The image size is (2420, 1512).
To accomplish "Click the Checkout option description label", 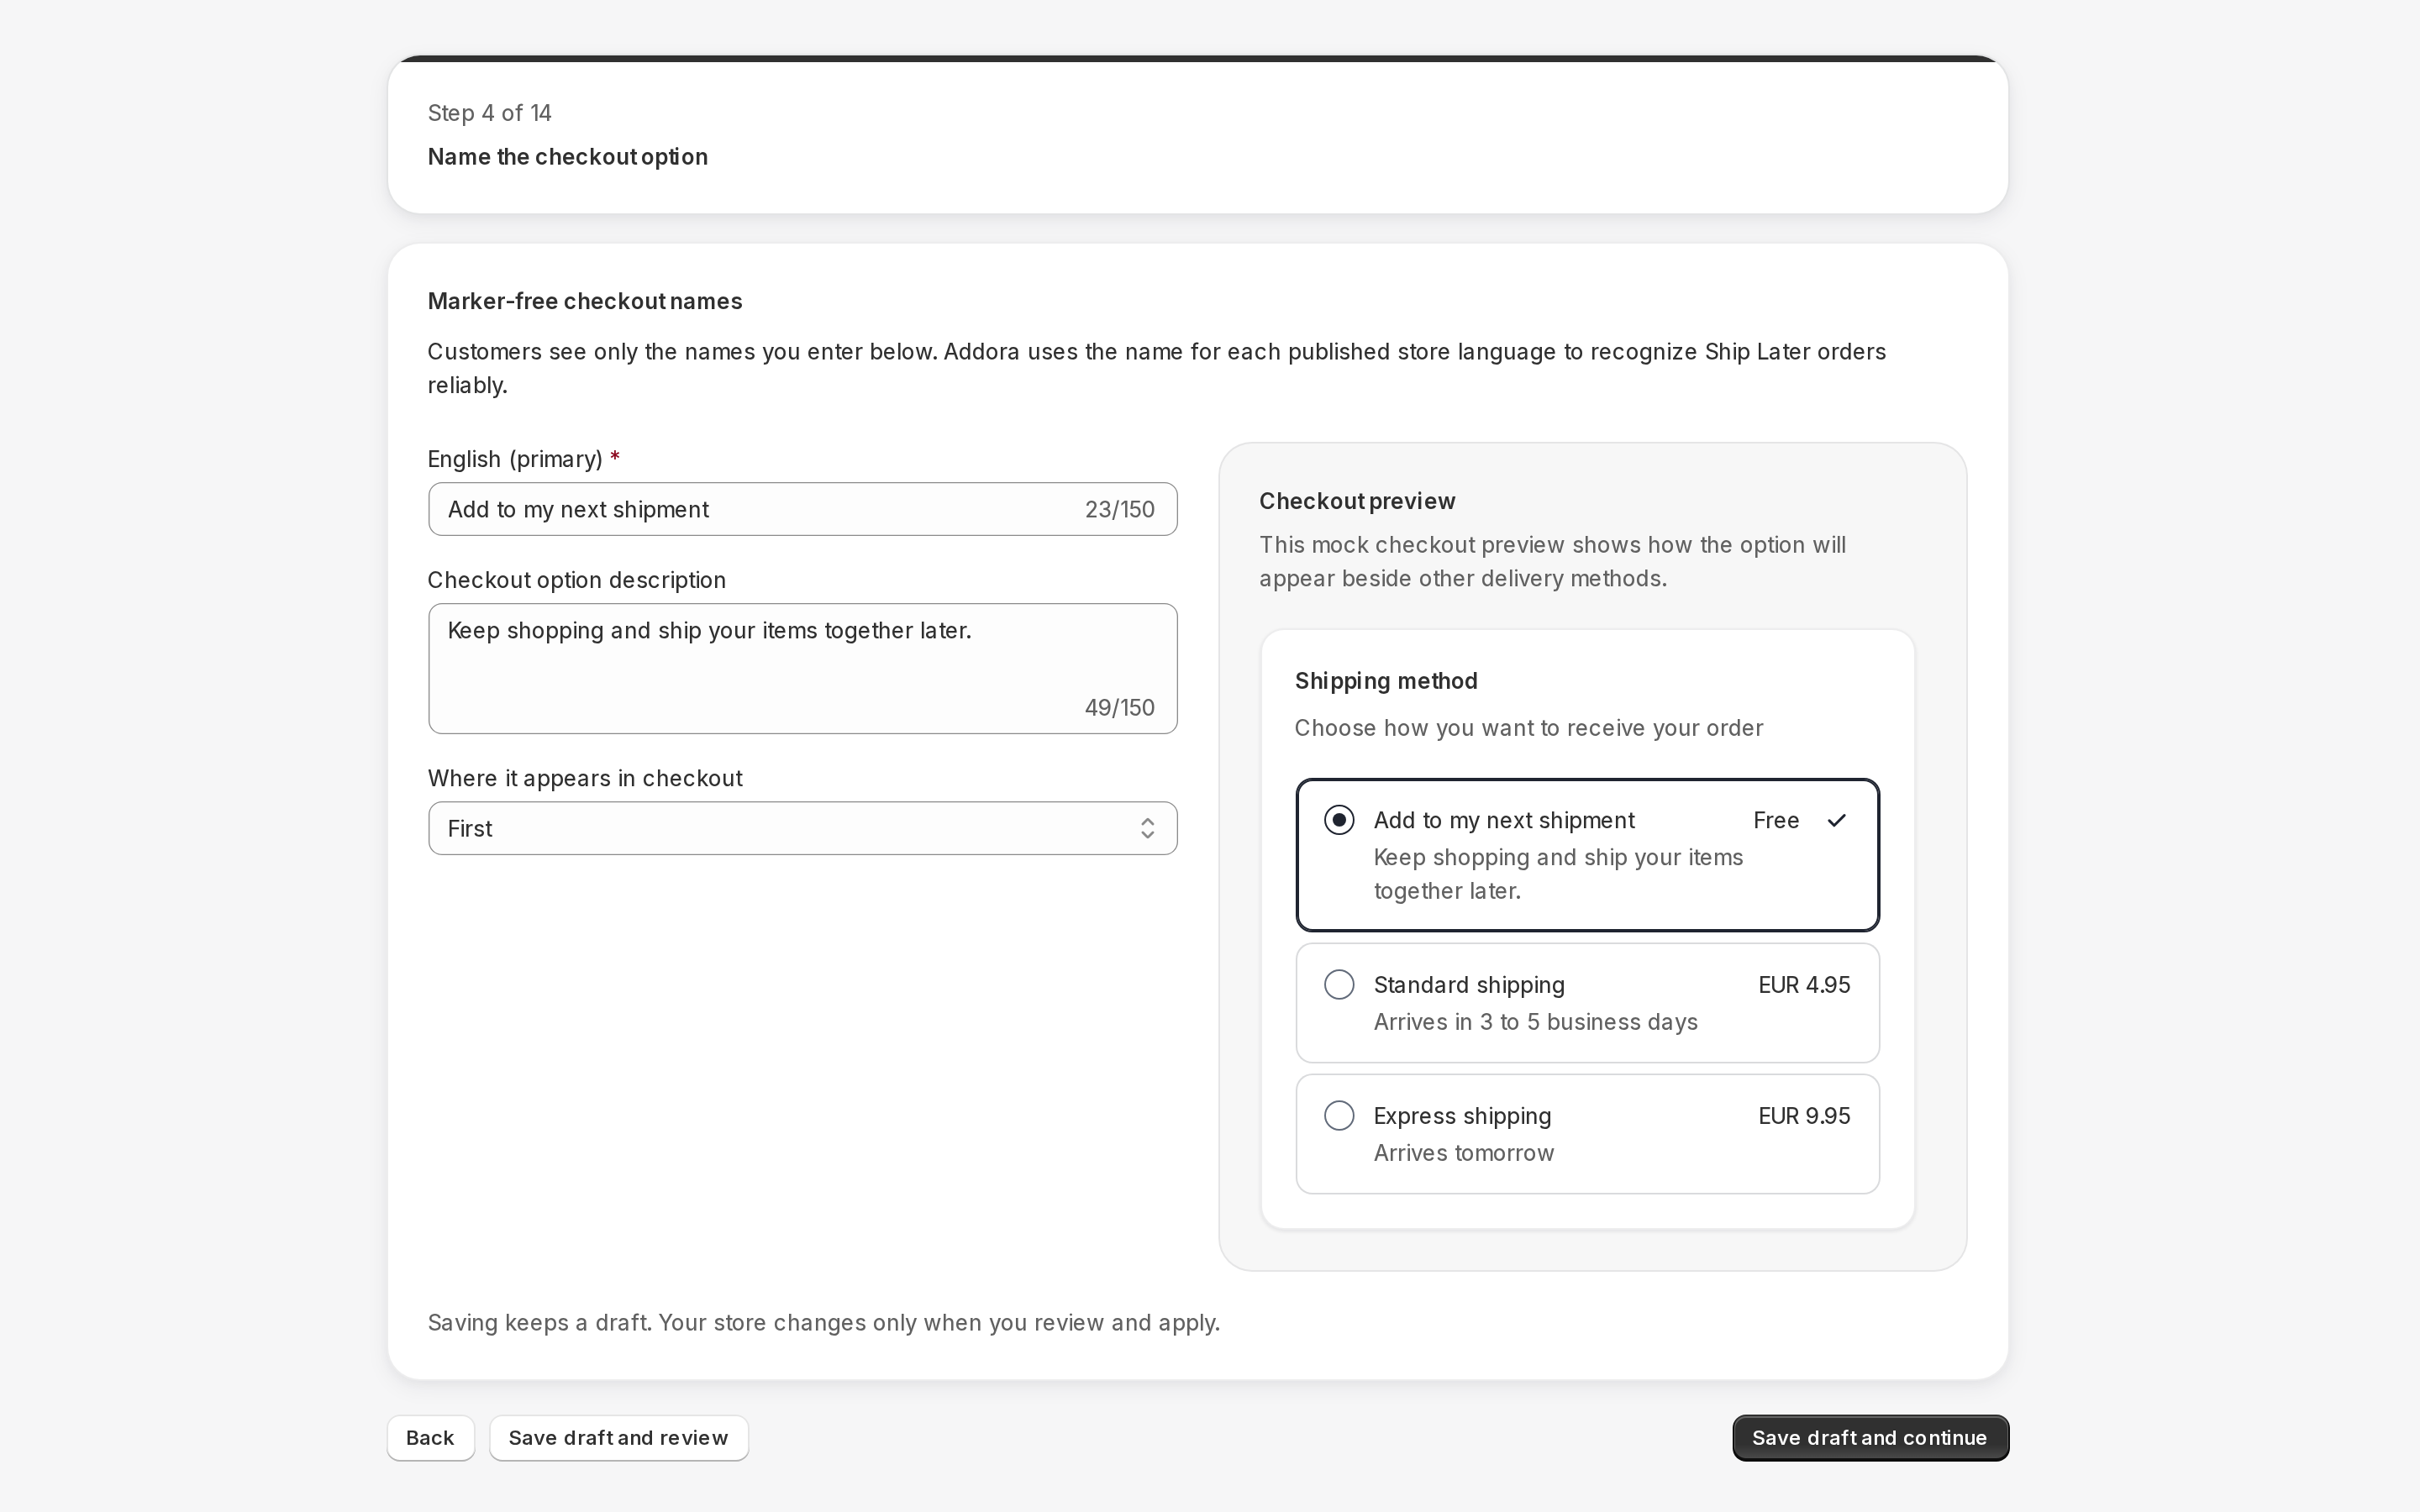I will [x=576, y=580].
